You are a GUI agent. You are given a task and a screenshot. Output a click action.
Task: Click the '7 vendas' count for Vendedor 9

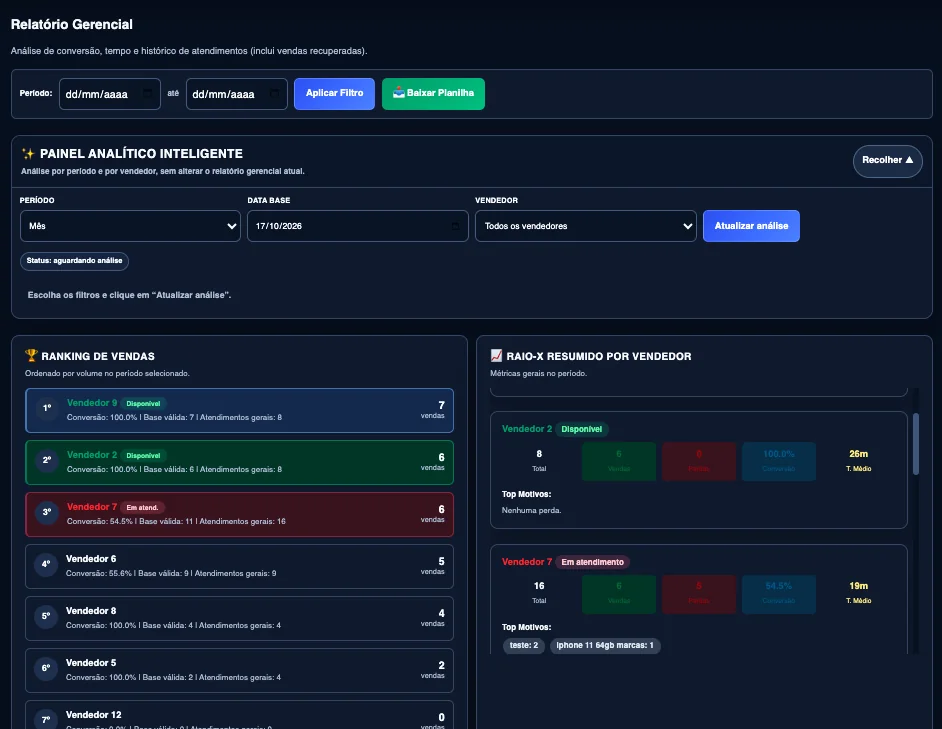[x=433, y=409]
